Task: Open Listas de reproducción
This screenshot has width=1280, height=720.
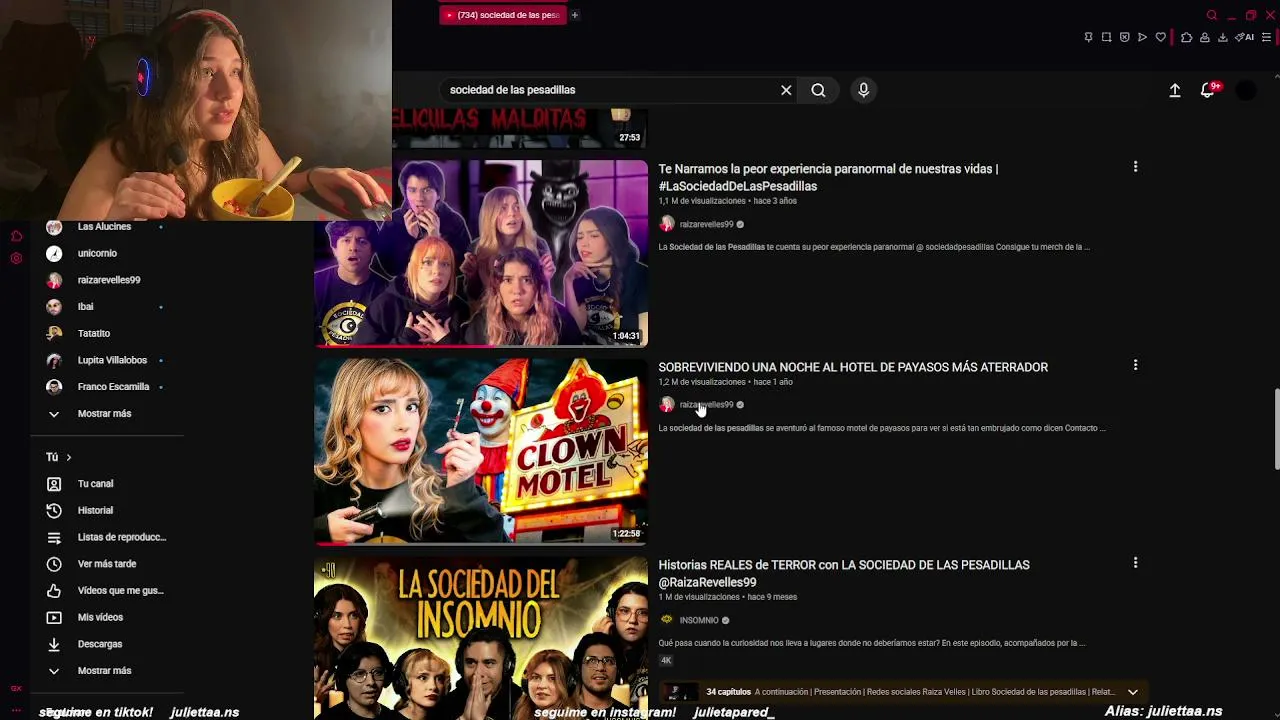Action: pos(106,537)
